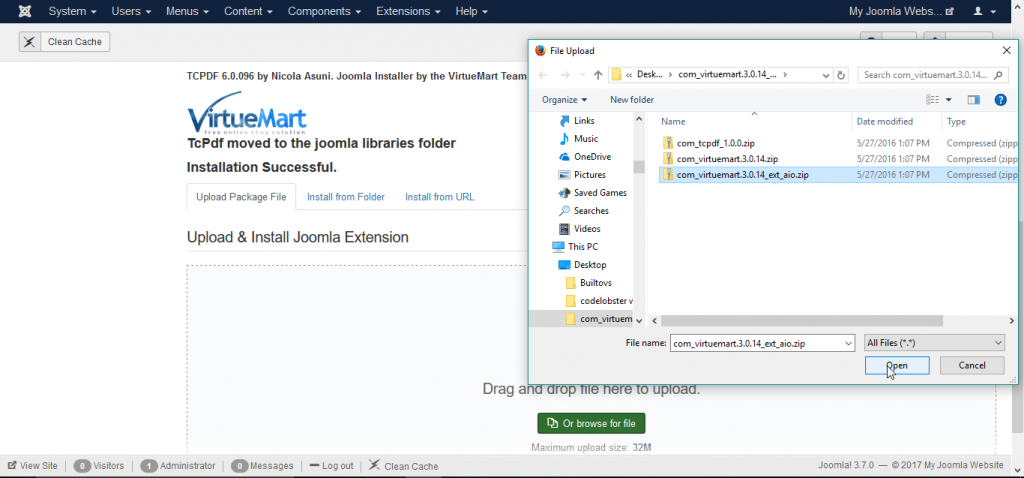This screenshot has height=478, width=1024.
Task: Open the Organize dropdown menu
Action: click(565, 100)
